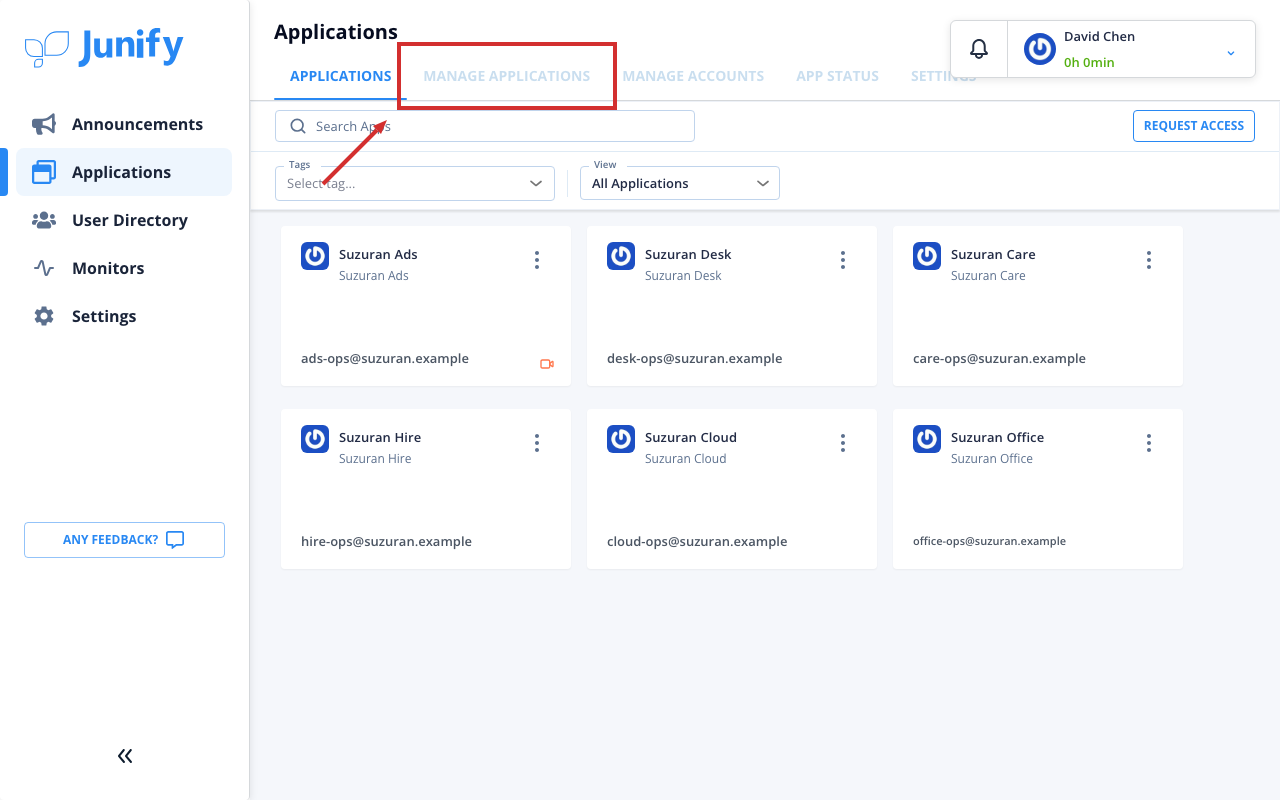The height and width of the screenshot is (800, 1280).
Task: Switch to the Manage Applications tab
Action: coord(507,76)
